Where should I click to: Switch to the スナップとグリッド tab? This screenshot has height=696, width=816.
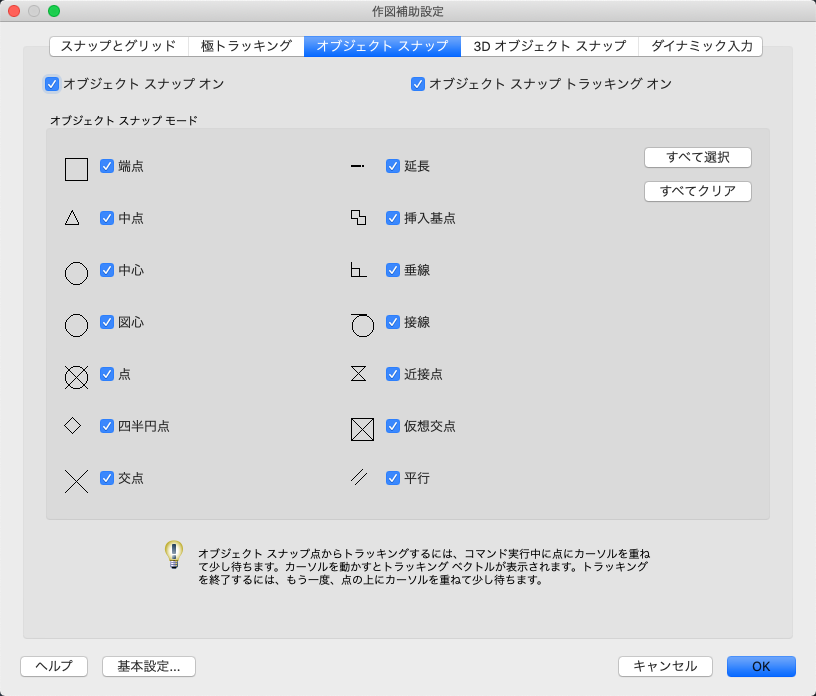(118, 46)
